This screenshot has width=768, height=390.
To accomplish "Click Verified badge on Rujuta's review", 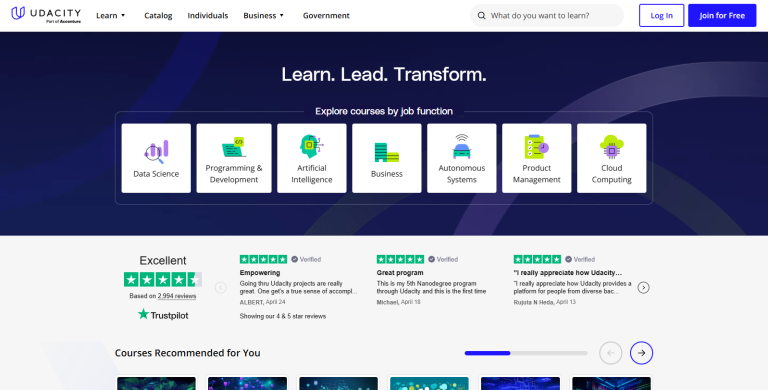I will pos(580,259).
